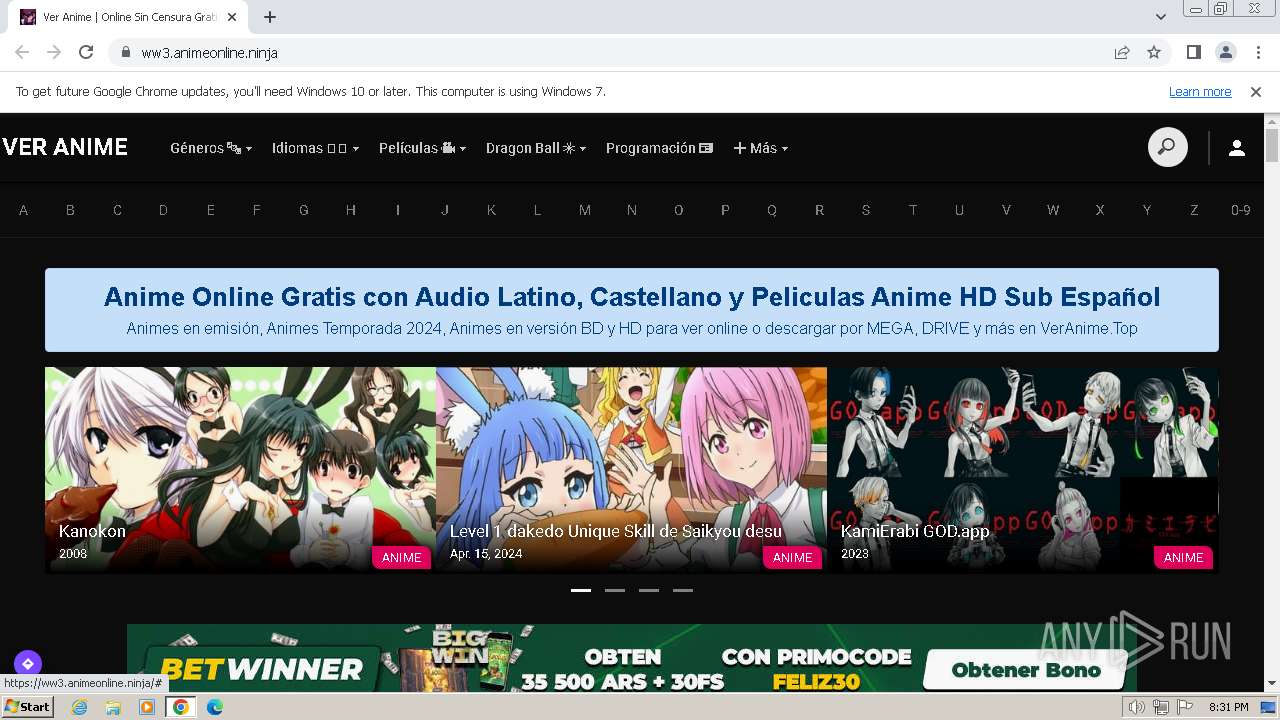The image size is (1280, 720).
Task: Switch to Chrome in the taskbar
Action: pos(181,707)
